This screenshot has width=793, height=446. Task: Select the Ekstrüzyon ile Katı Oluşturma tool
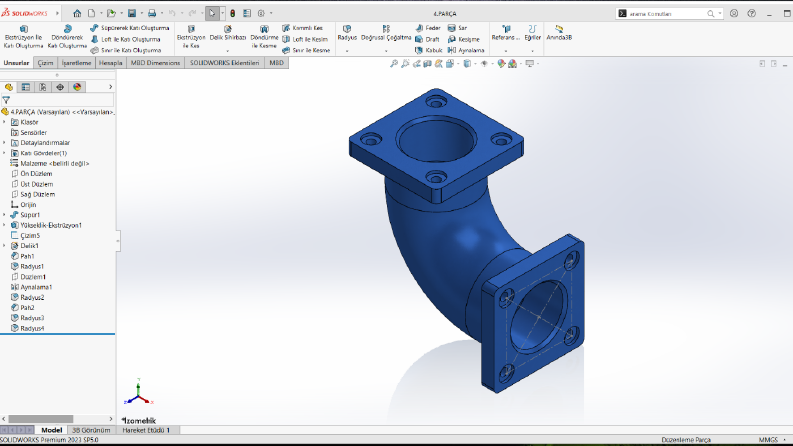pos(23,37)
